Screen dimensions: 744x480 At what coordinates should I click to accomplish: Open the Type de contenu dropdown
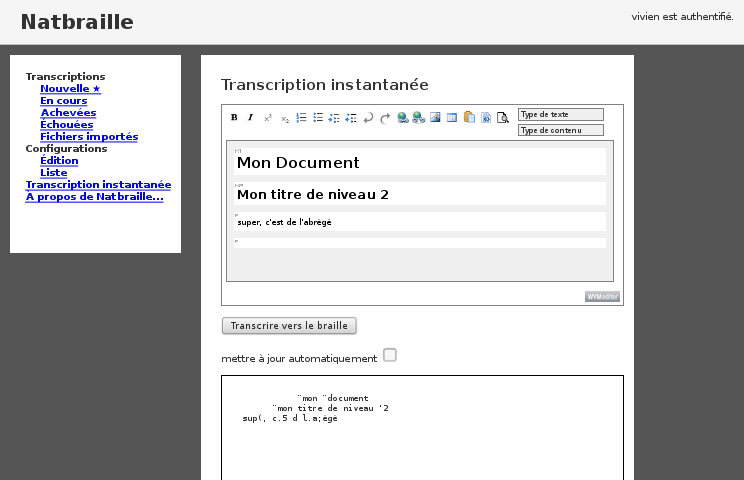561,130
